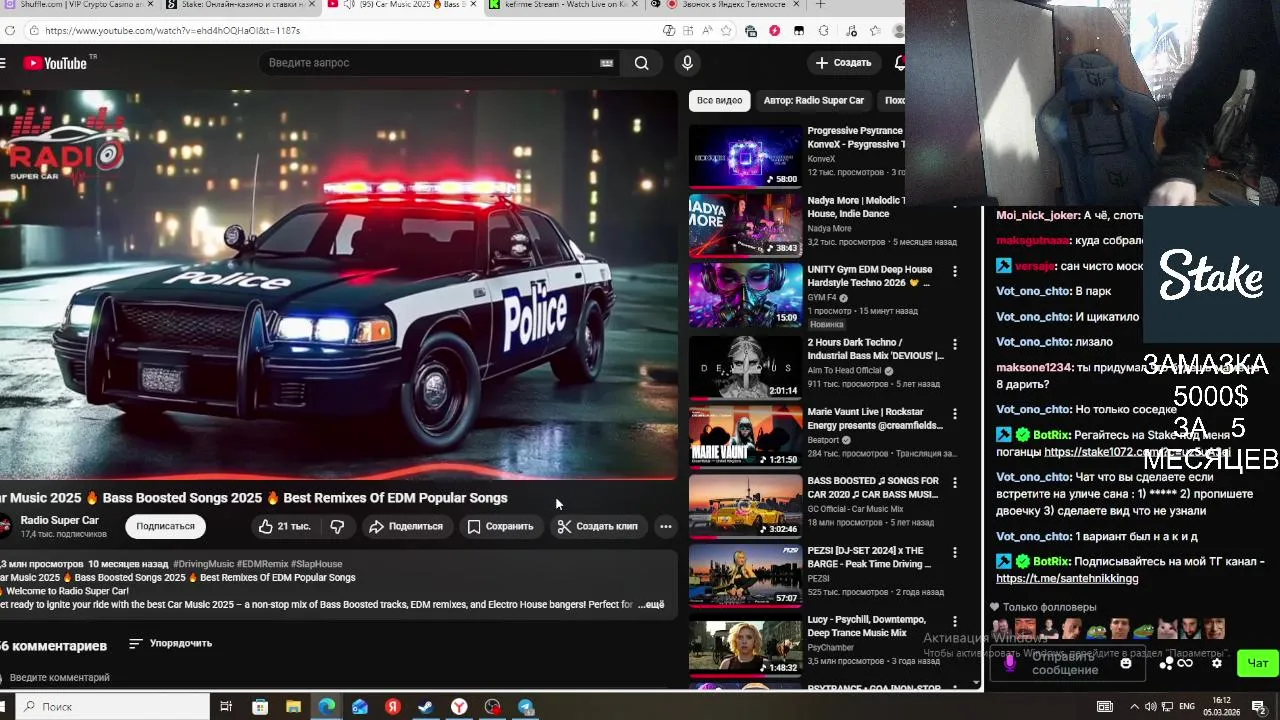Activate voice search microphone on YouTube
This screenshot has height=720, width=1280.
687,63
